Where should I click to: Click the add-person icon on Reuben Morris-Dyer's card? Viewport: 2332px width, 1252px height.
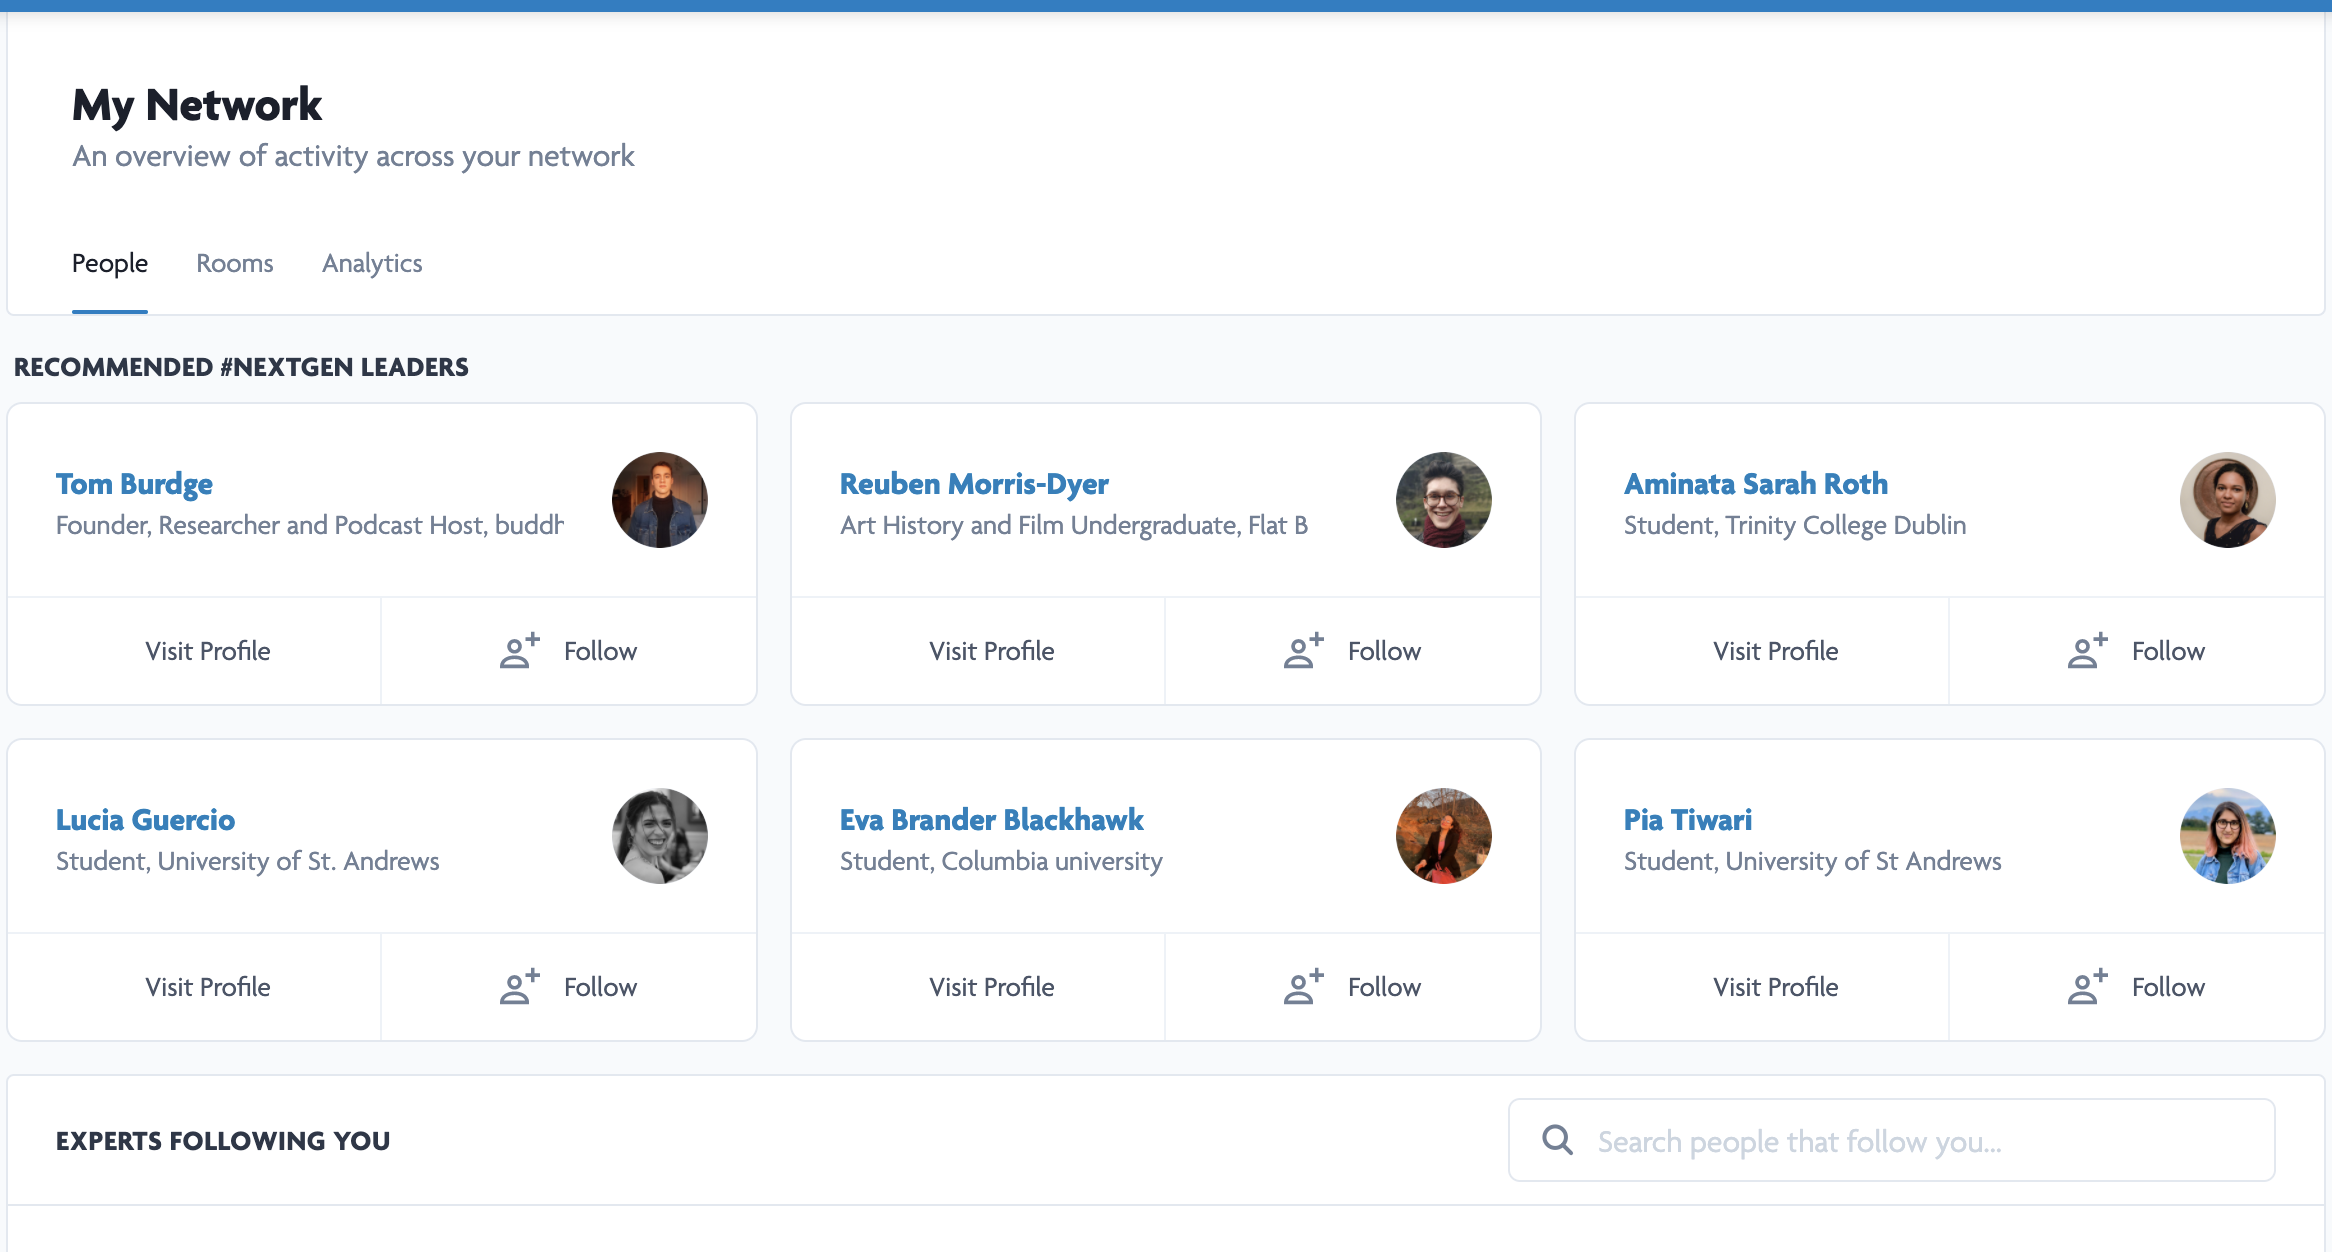point(1303,651)
